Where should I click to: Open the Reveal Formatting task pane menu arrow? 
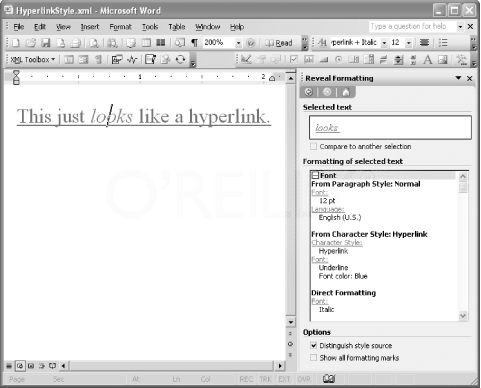458,78
